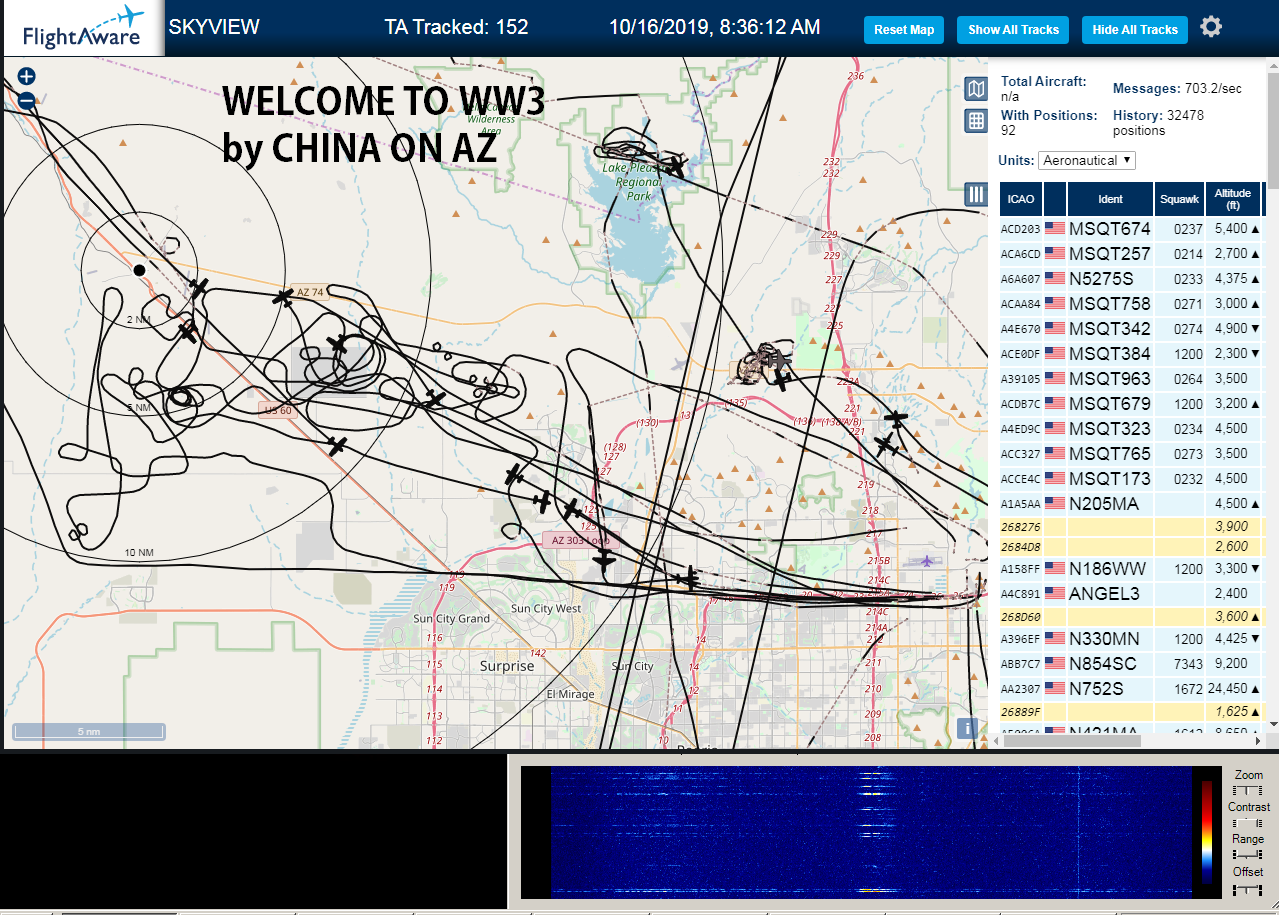The height and width of the screenshot is (915, 1279).
Task: Click the FlightAware logo
Action: (83, 29)
